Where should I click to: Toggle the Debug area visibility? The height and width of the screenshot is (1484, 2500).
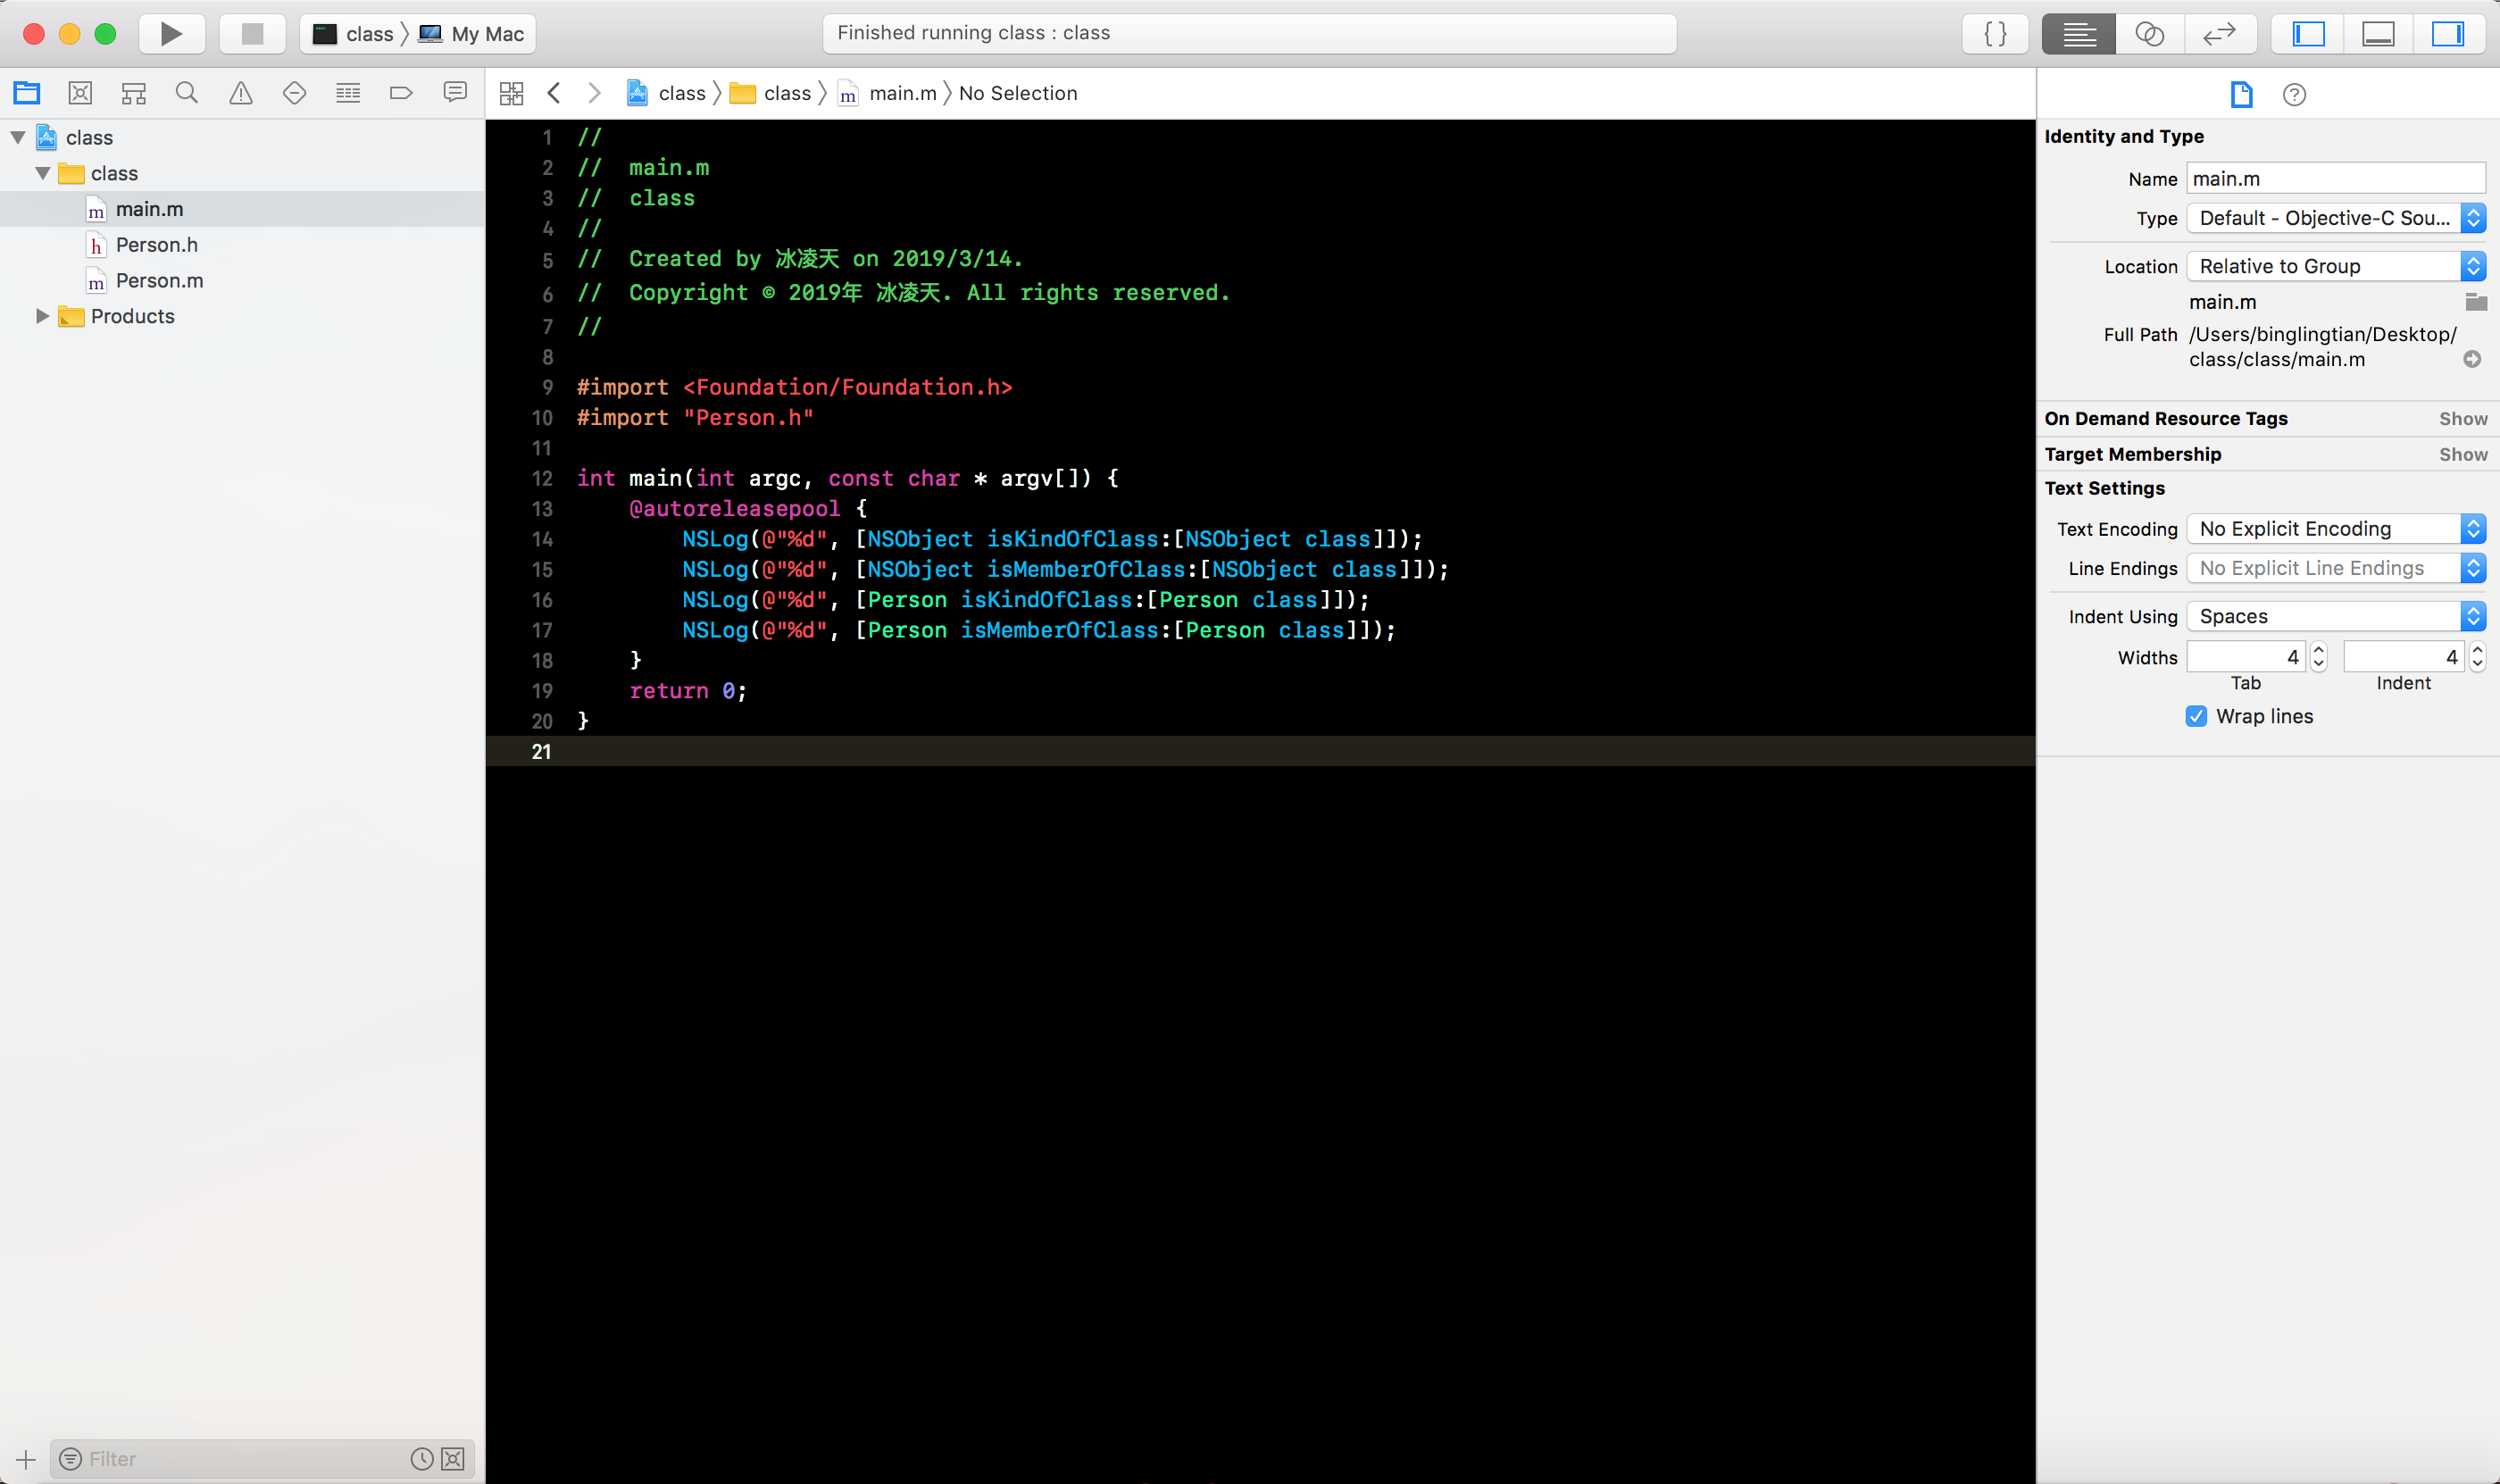tap(2378, 34)
